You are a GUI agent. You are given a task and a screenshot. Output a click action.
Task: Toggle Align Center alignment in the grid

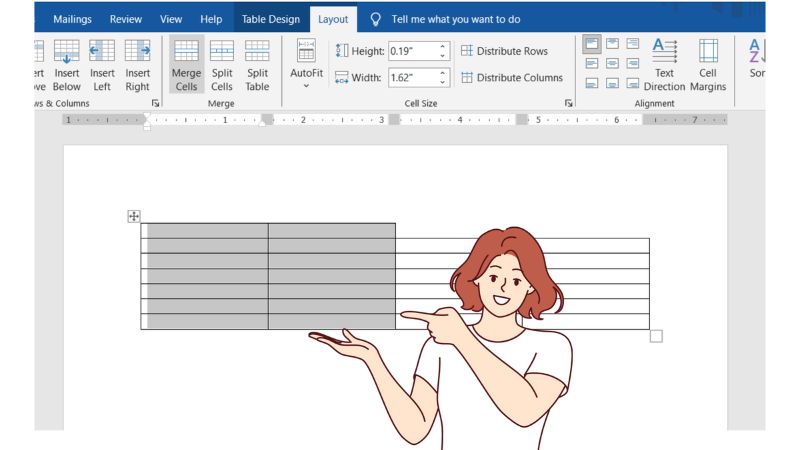(612, 63)
